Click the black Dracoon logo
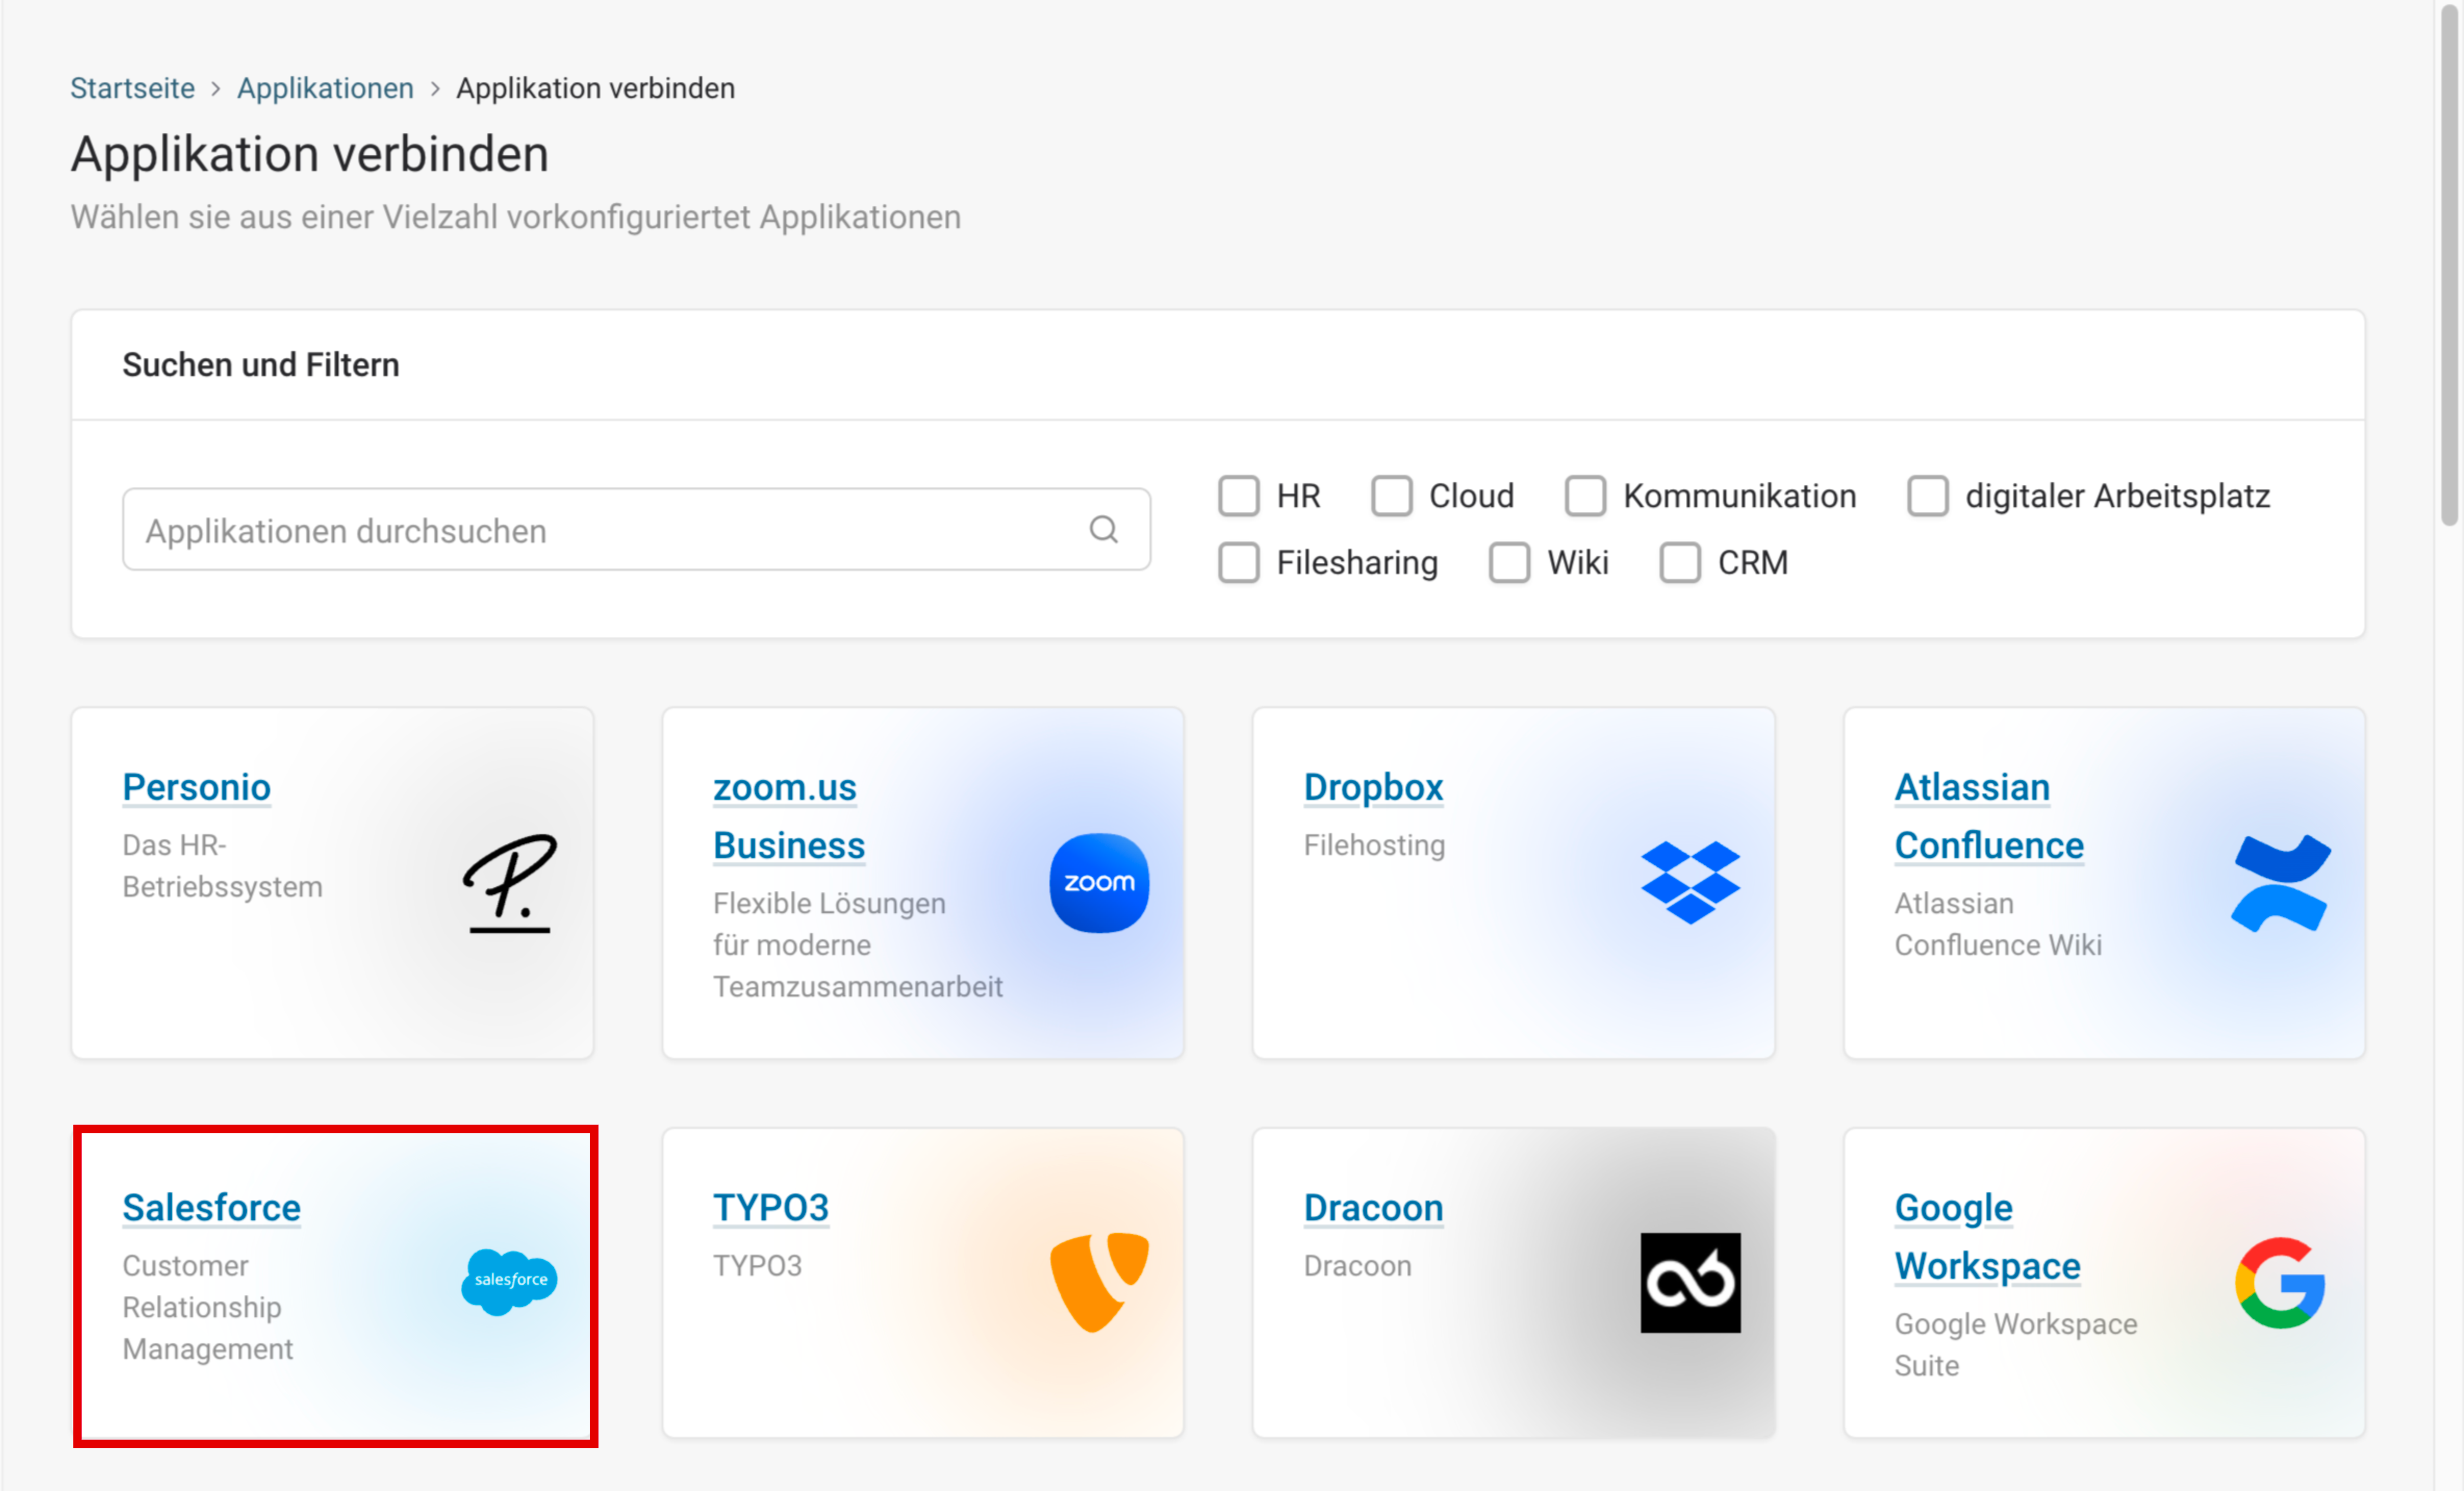 point(1690,1282)
